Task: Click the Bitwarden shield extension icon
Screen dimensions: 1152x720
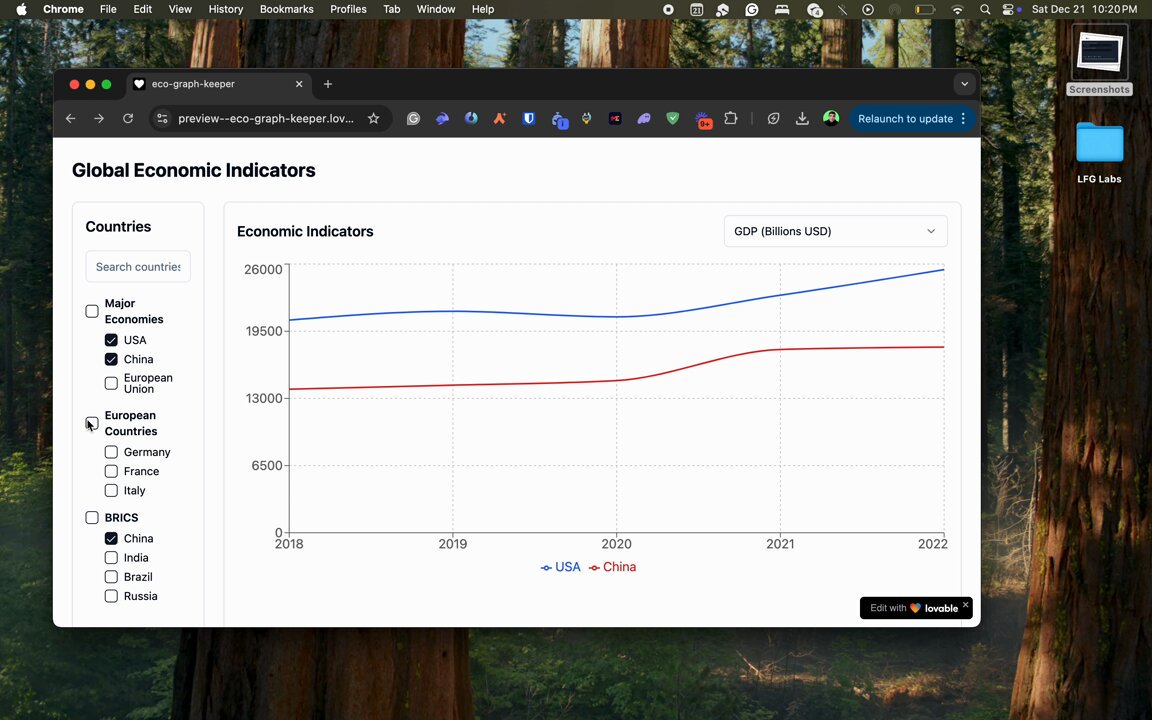Action: (x=528, y=118)
